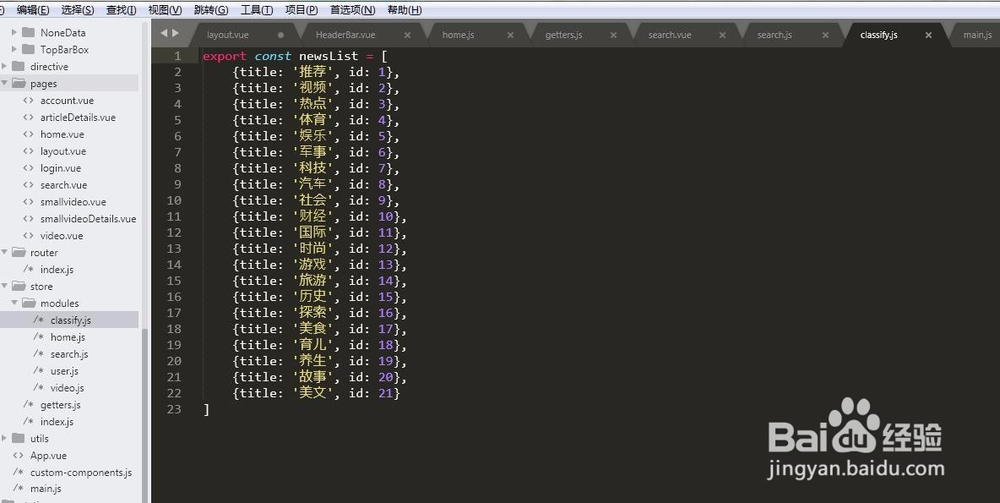Collapse the router folder arrow
The height and width of the screenshot is (503, 1000).
(x=4, y=252)
